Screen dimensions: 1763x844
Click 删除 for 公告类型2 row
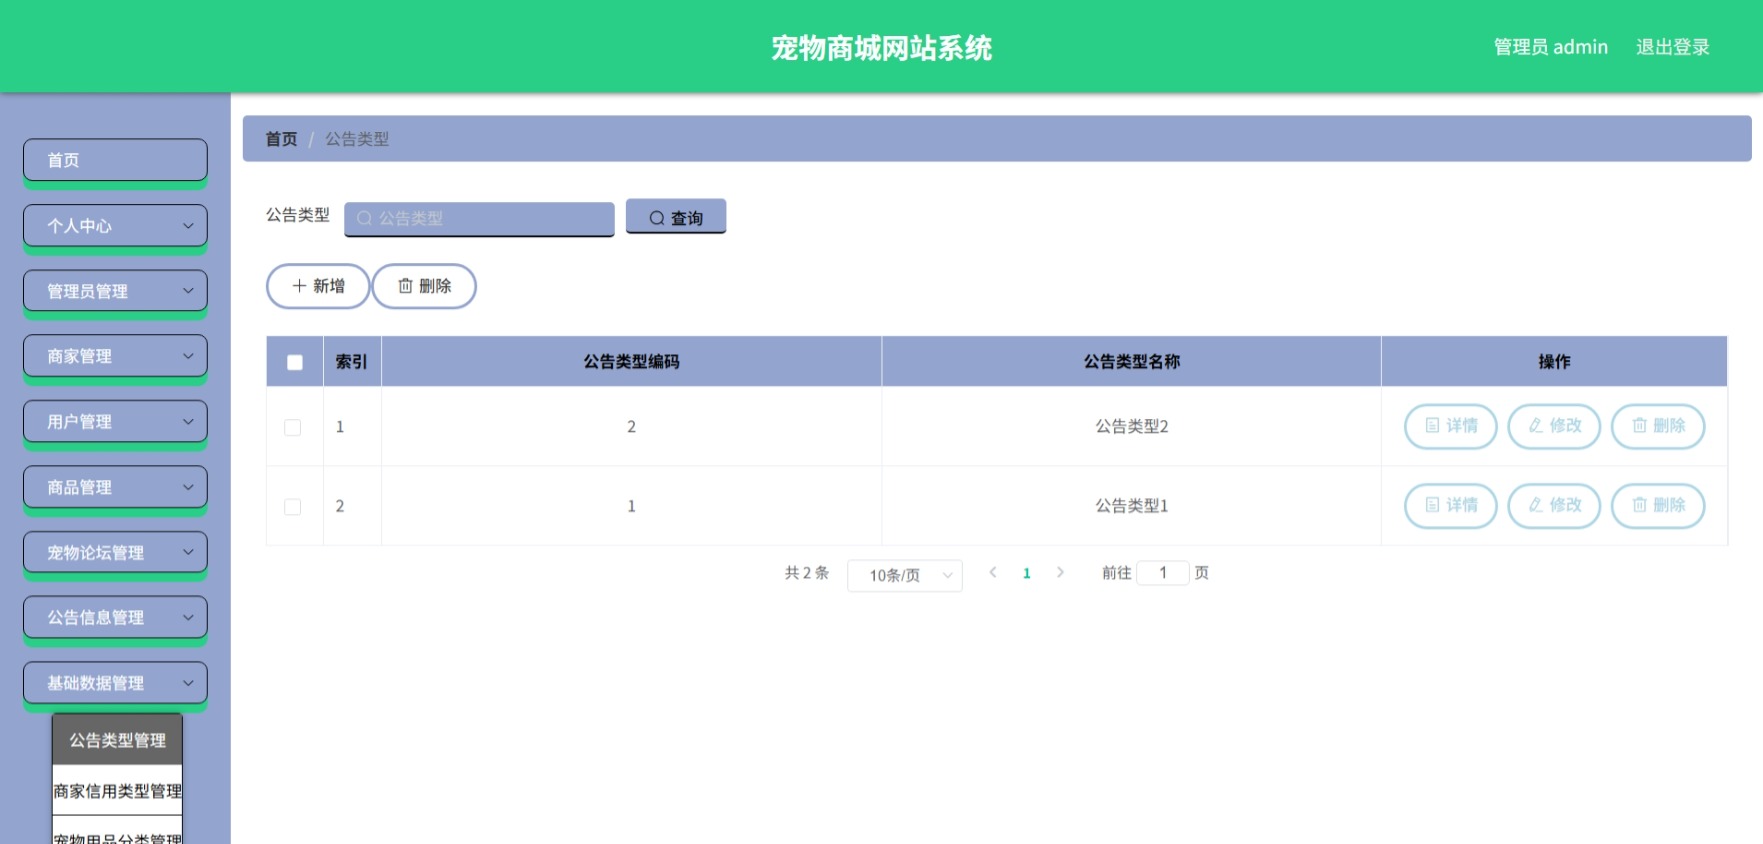point(1658,426)
